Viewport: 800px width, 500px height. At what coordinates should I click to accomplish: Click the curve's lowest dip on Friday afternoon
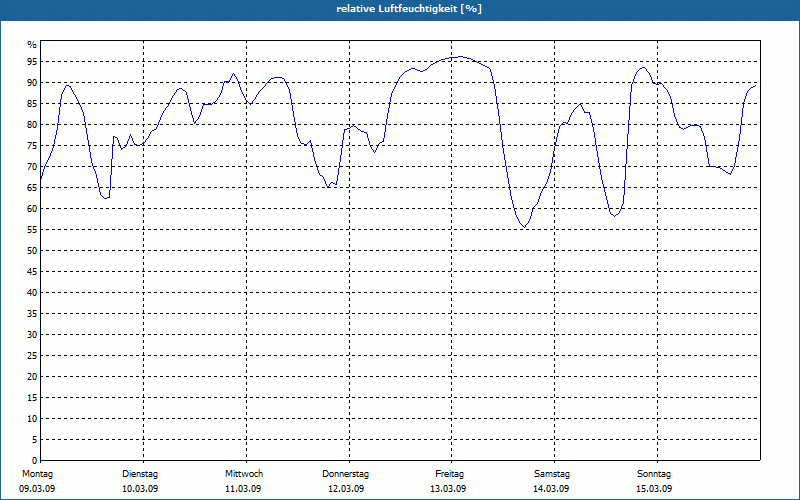(x=524, y=227)
